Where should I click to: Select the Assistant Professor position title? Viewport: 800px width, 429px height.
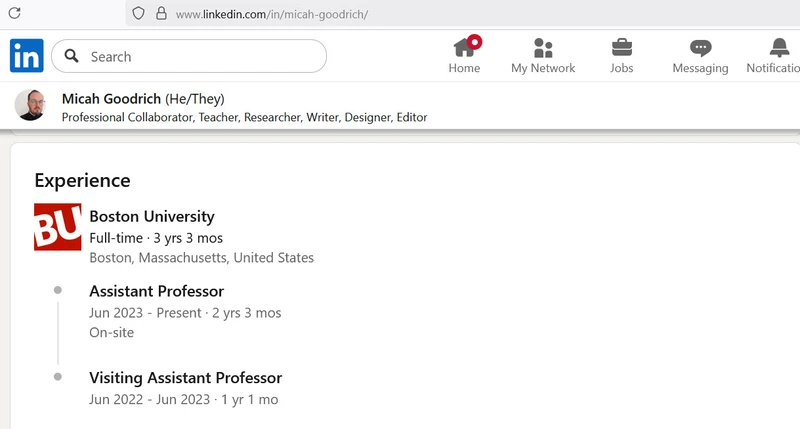pos(156,291)
